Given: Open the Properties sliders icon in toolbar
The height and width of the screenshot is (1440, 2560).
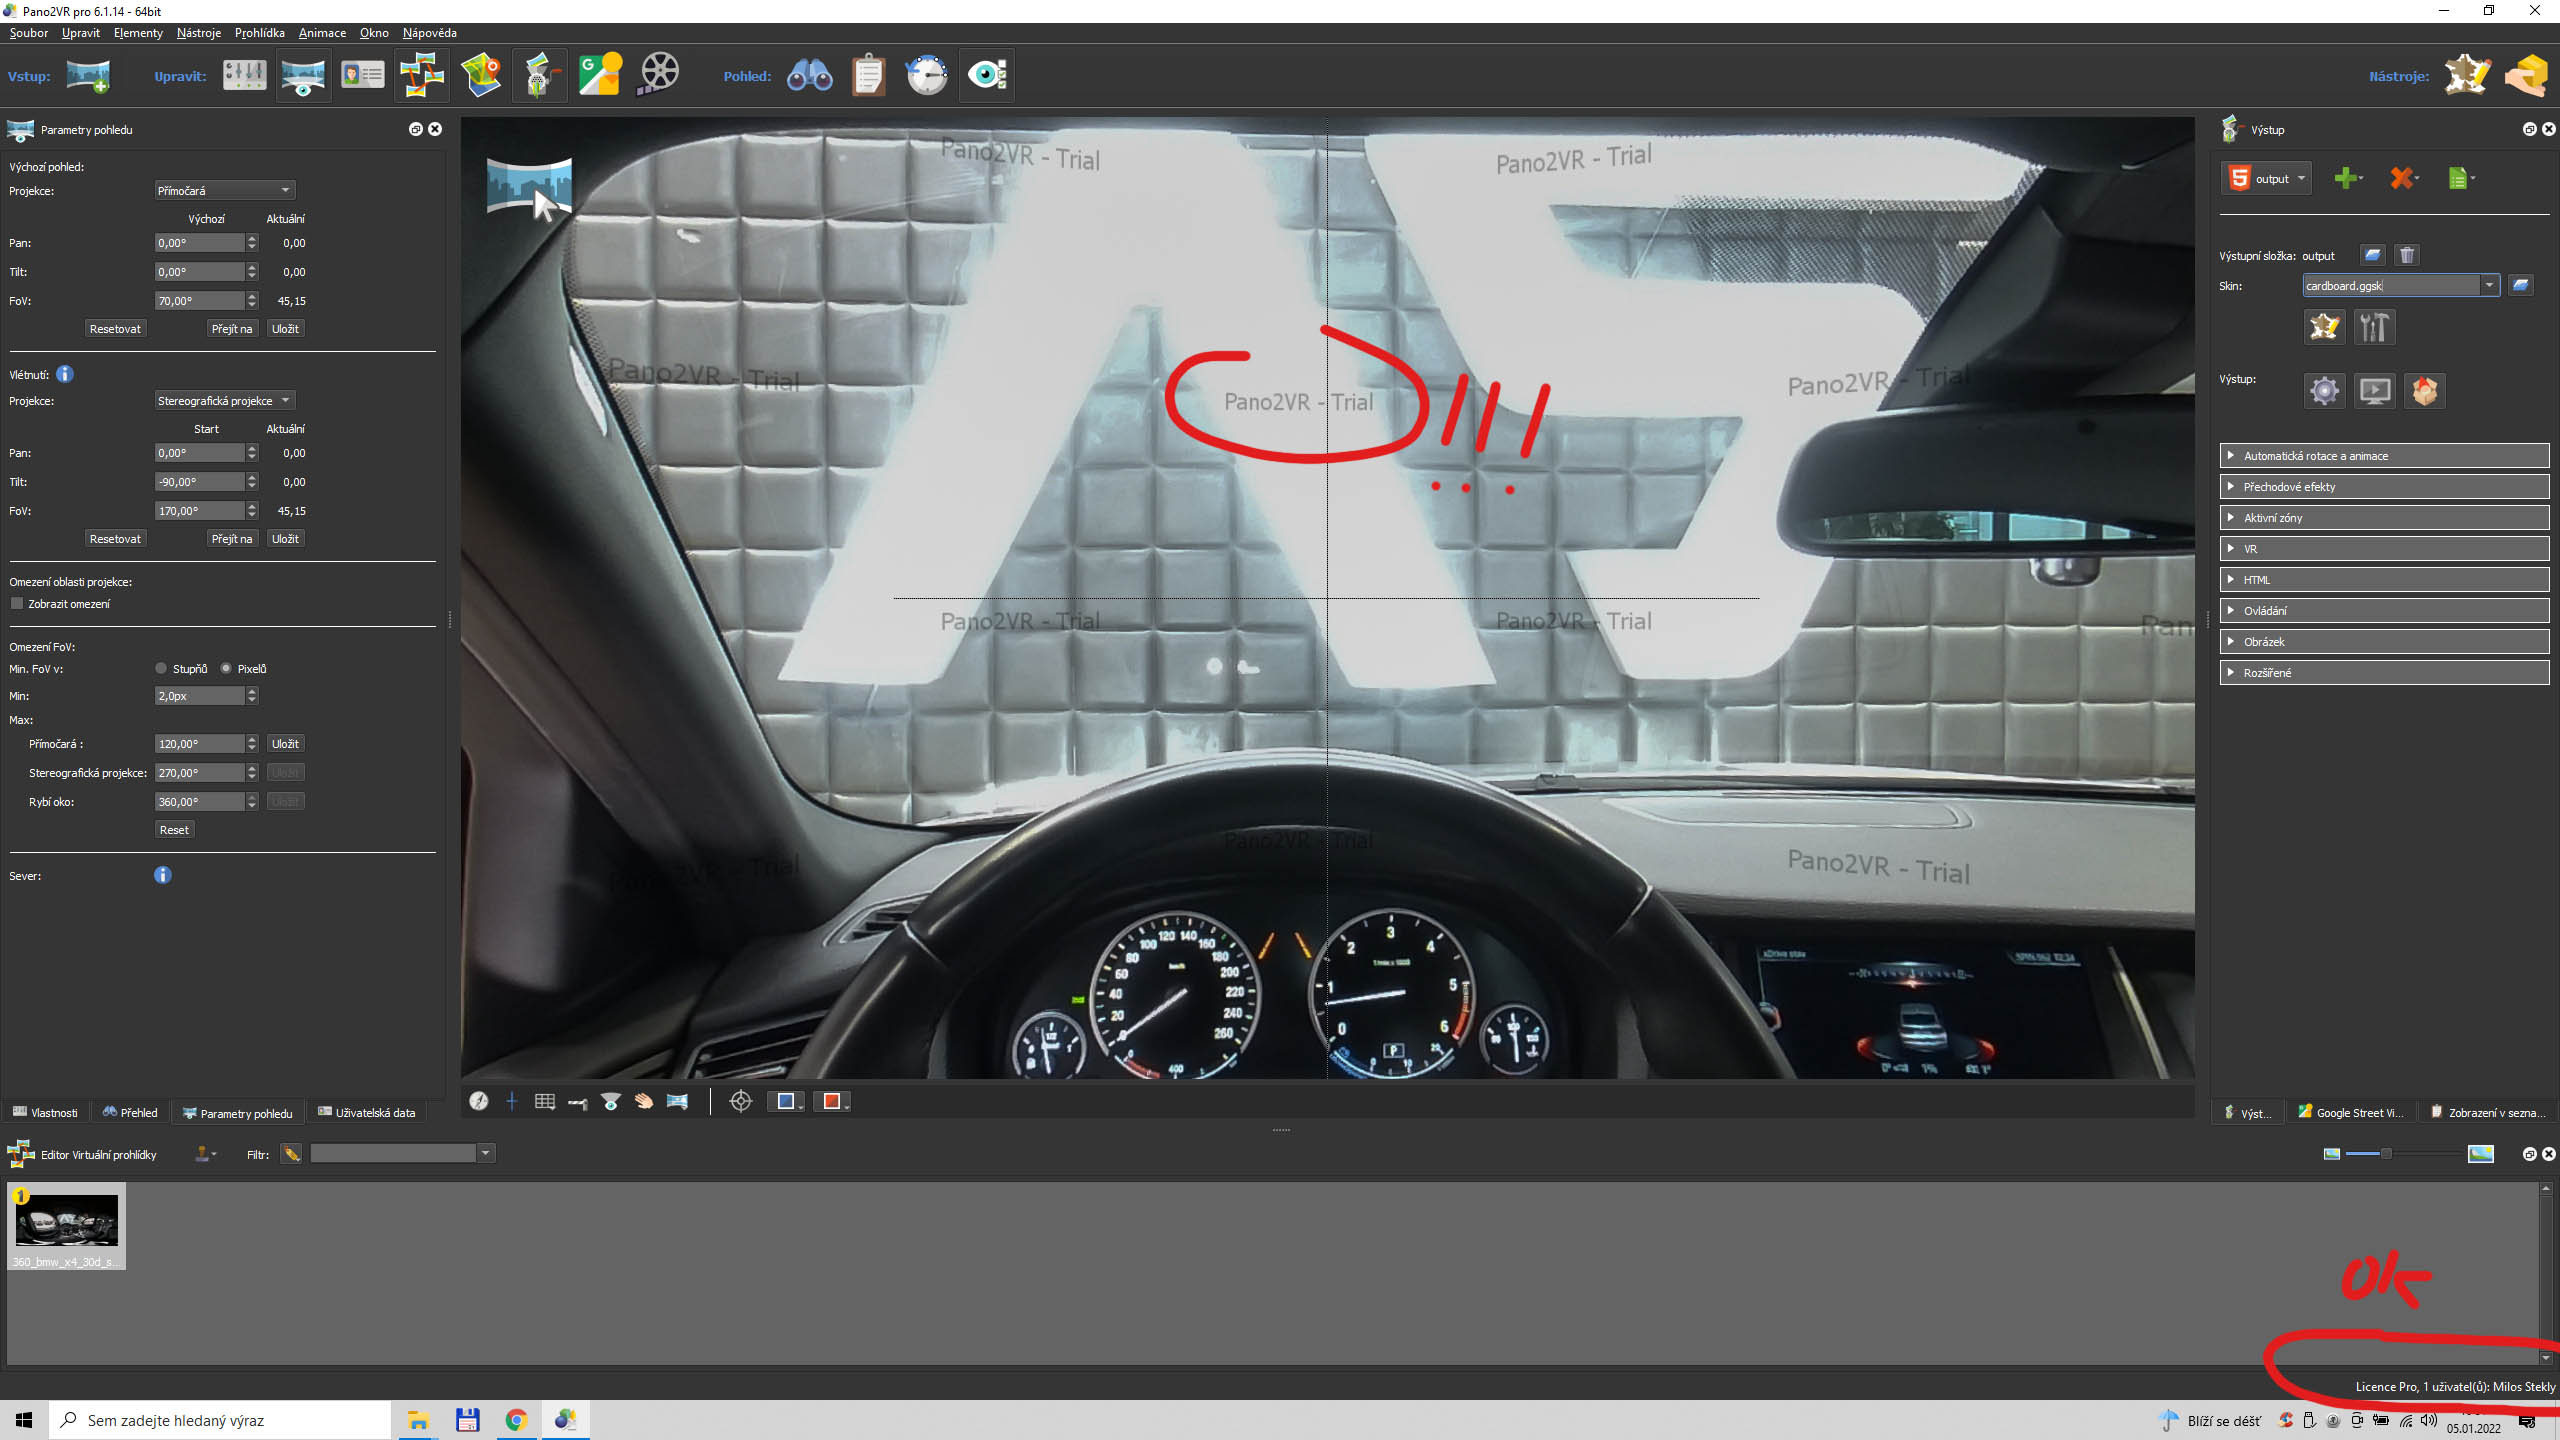Looking at the screenshot, I should coord(244,75).
